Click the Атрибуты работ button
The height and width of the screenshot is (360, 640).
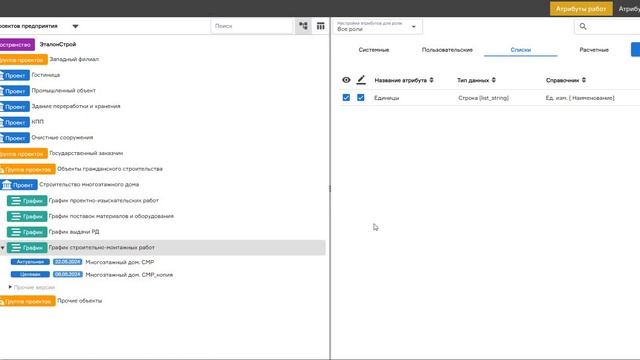pos(581,9)
